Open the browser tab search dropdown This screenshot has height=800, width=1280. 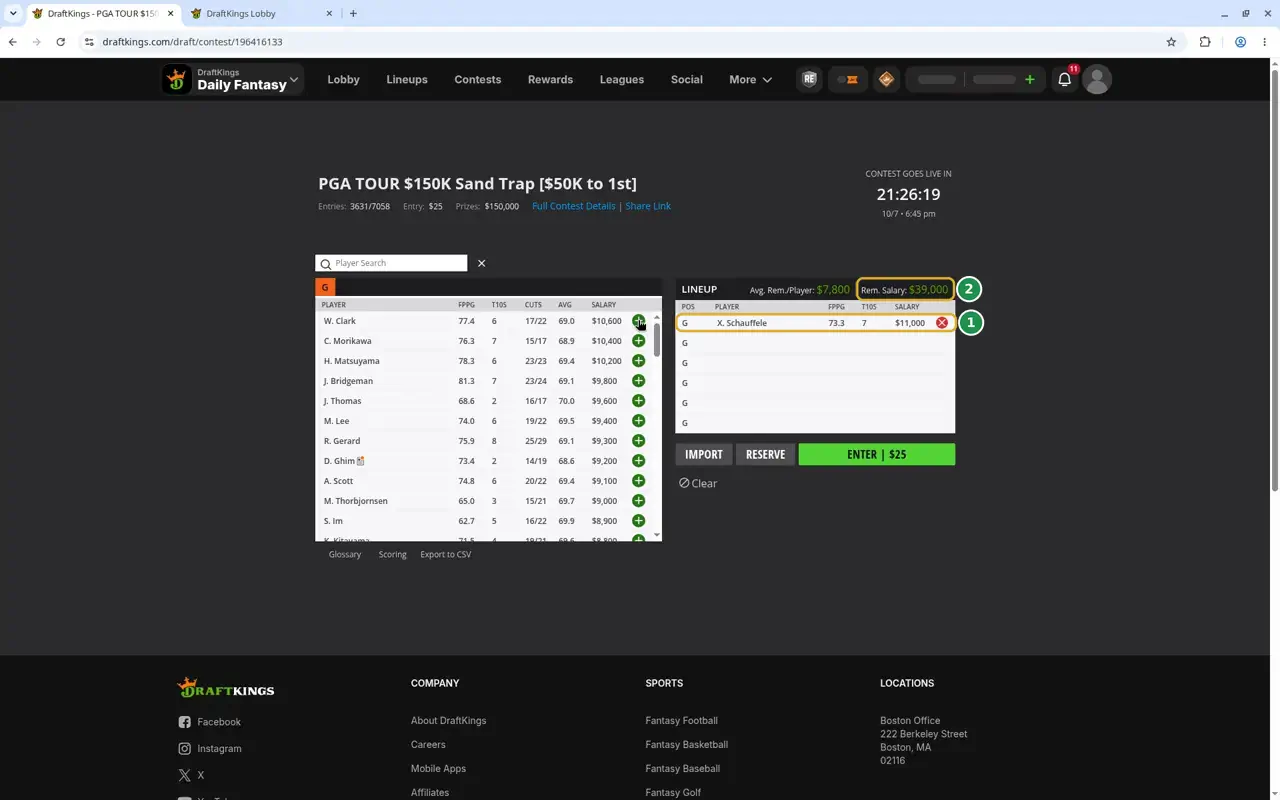(13, 14)
